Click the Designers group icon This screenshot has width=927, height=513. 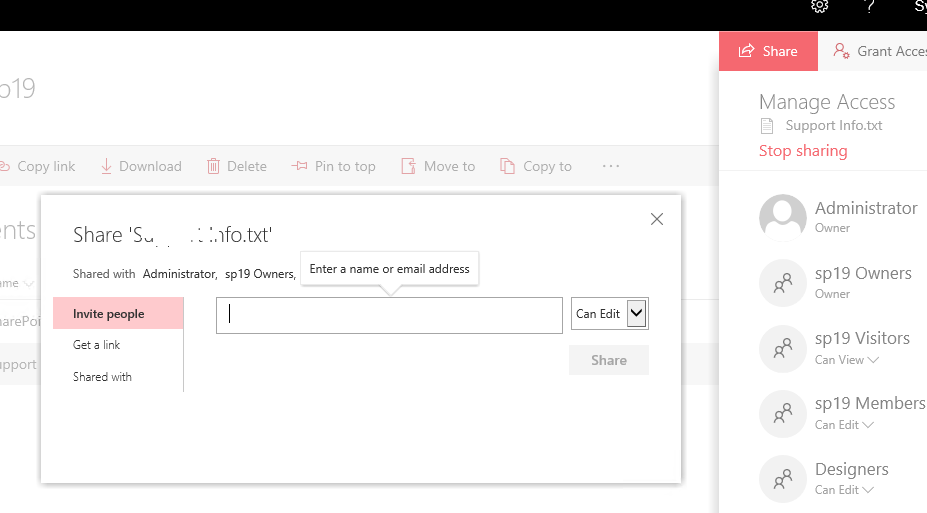click(x=782, y=478)
